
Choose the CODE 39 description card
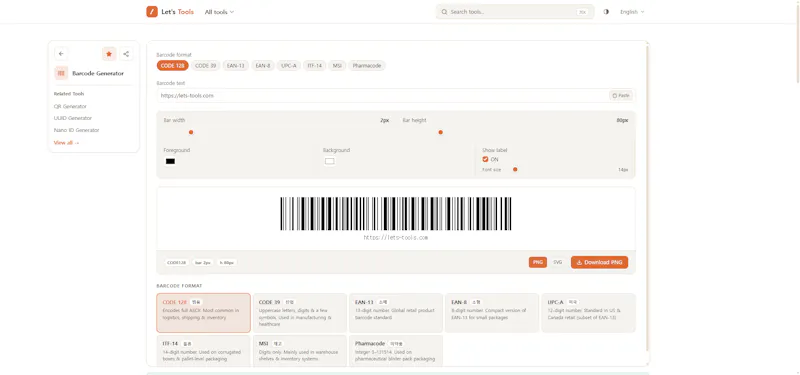299,313
